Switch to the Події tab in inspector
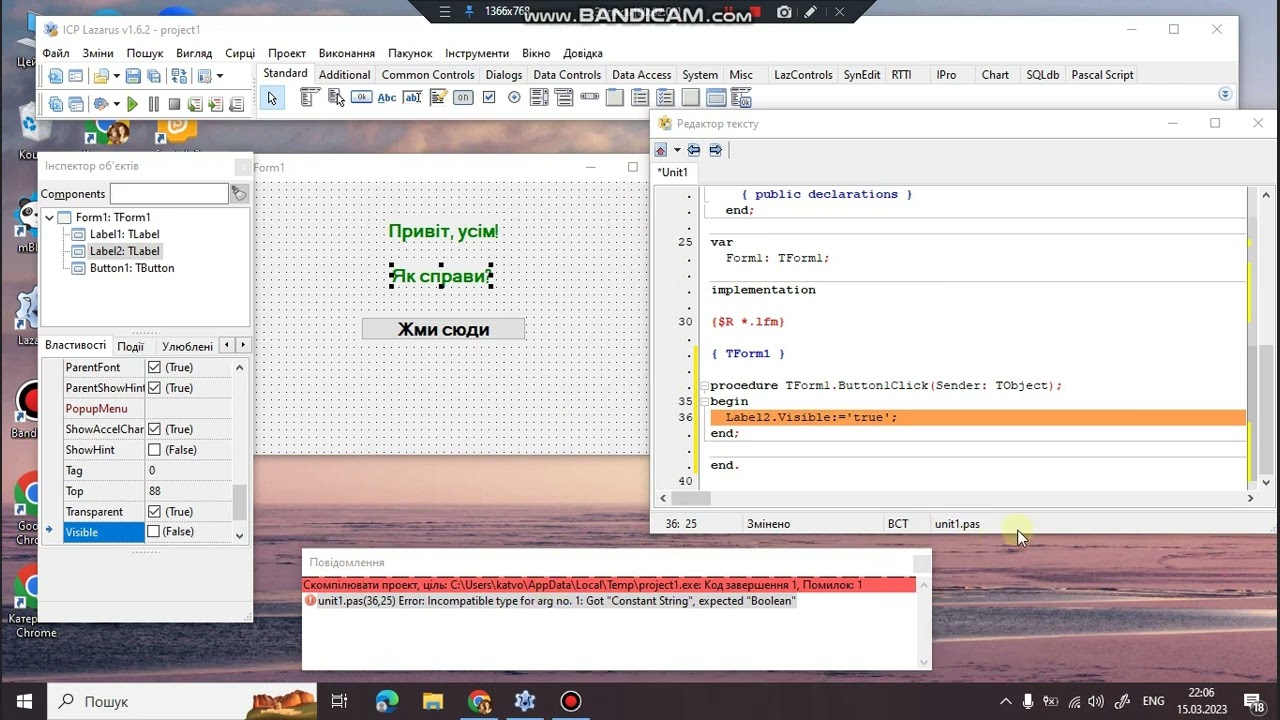1280x720 pixels. coord(130,346)
